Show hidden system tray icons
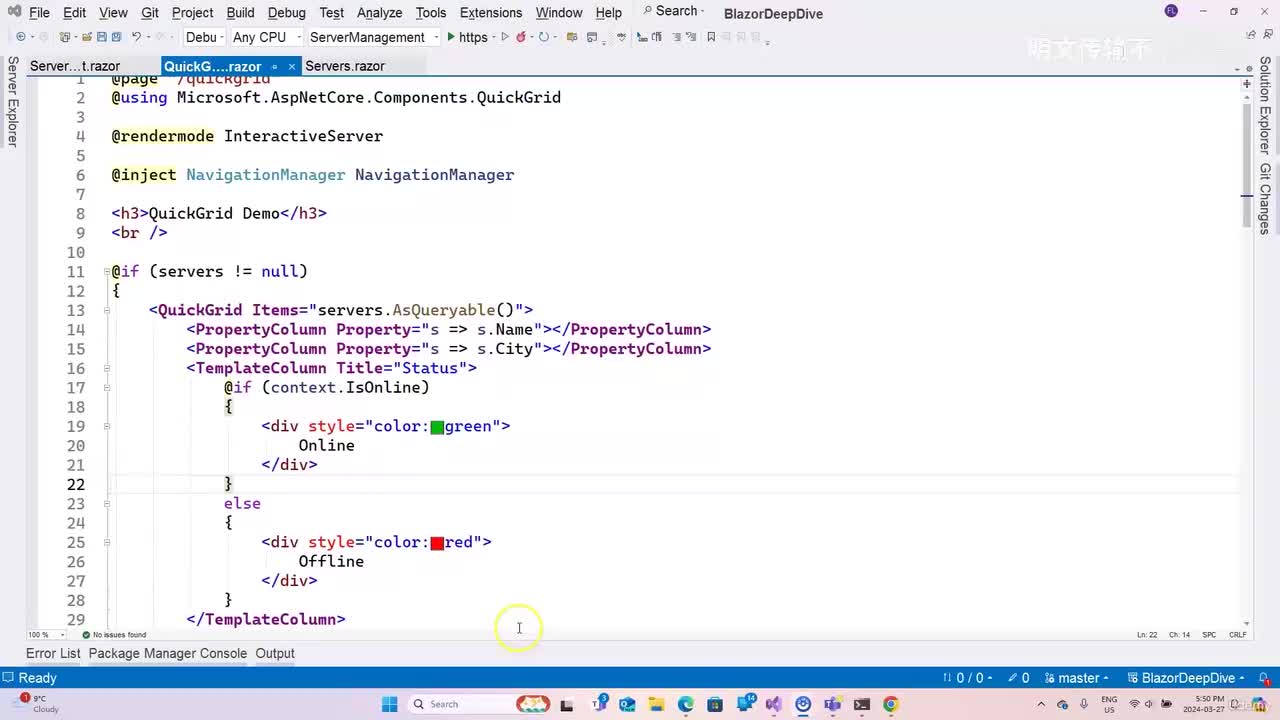 [x=1042, y=704]
